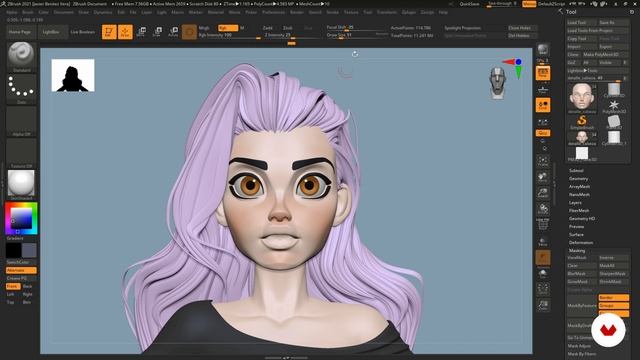Image resolution: width=640 pixels, height=360 pixels.
Task: Click the black secondary color swatch
Action: pyautogui.click(x=13, y=250)
